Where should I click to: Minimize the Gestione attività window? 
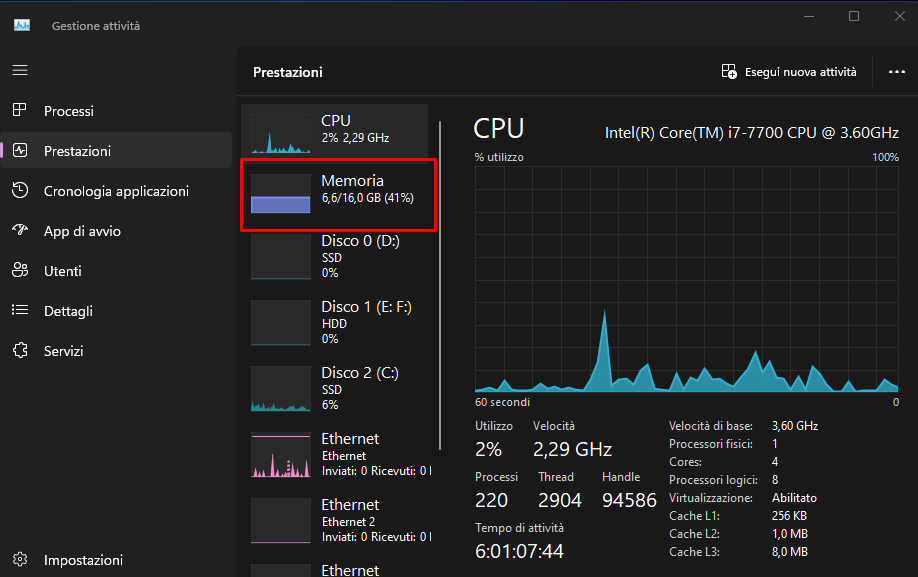coord(809,16)
